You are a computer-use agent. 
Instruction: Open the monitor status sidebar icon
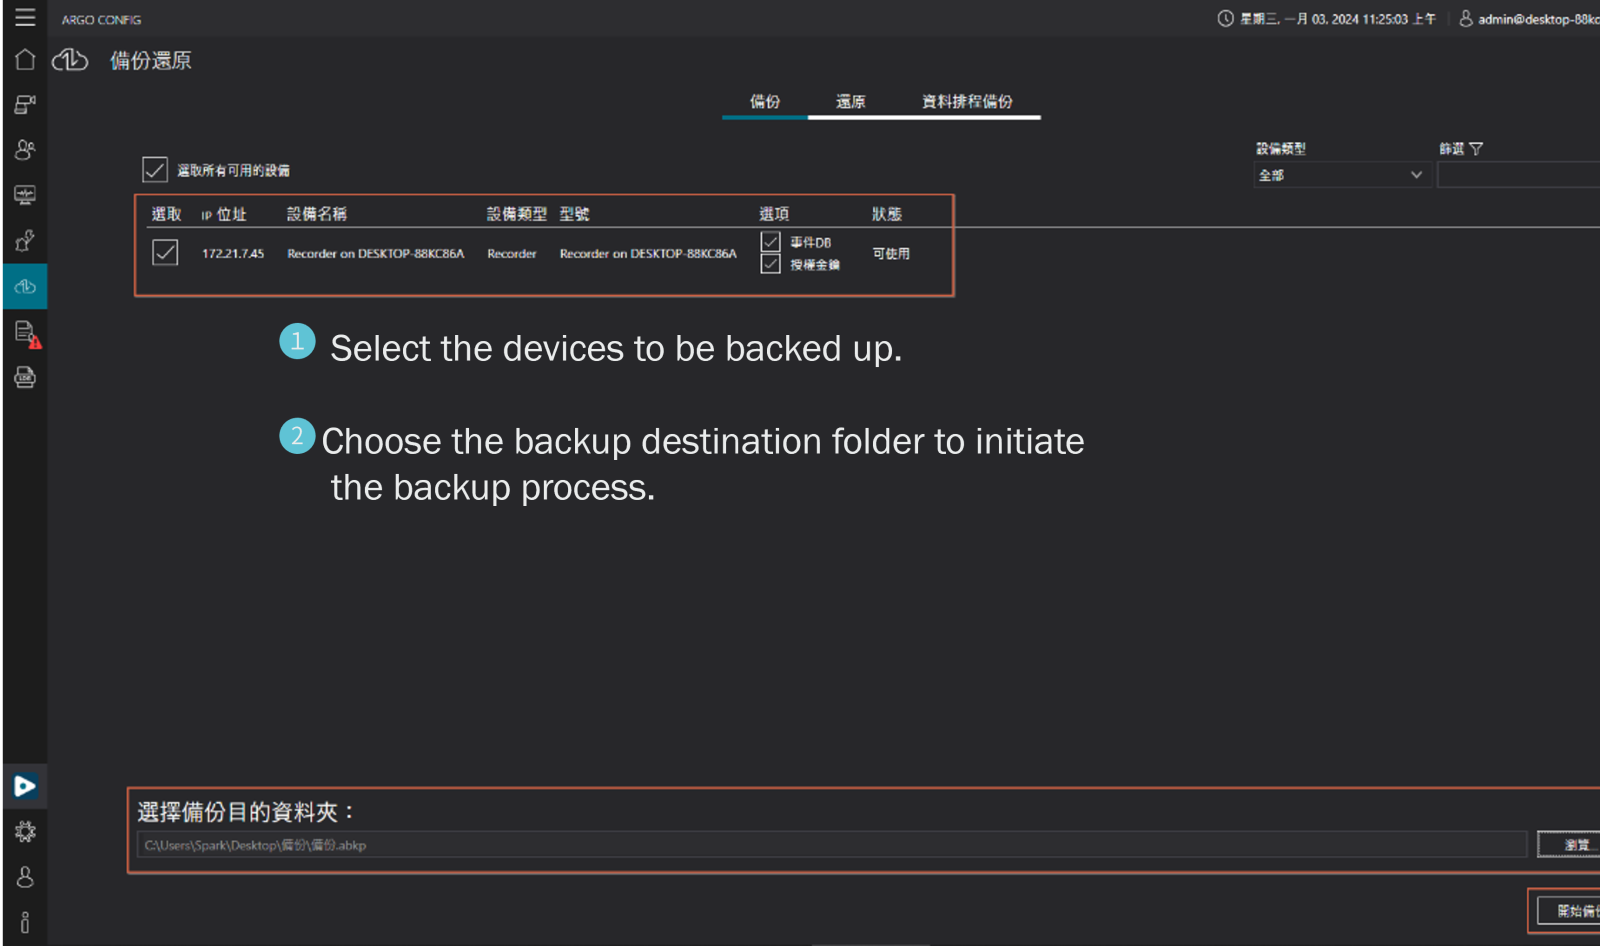(x=25, y=195)
